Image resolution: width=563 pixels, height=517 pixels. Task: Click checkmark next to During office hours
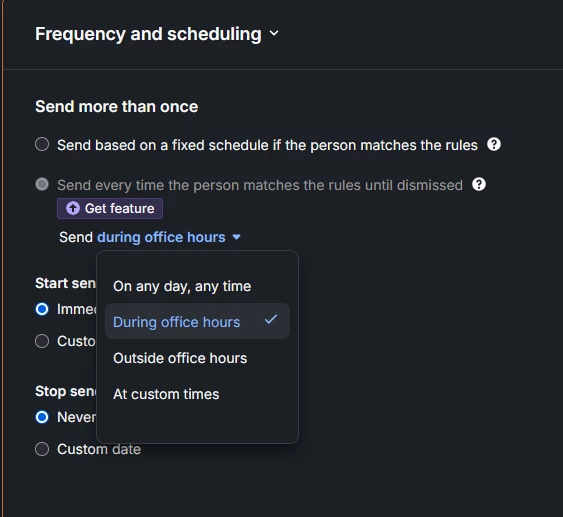pyautogui.click(x=271, y=320)
